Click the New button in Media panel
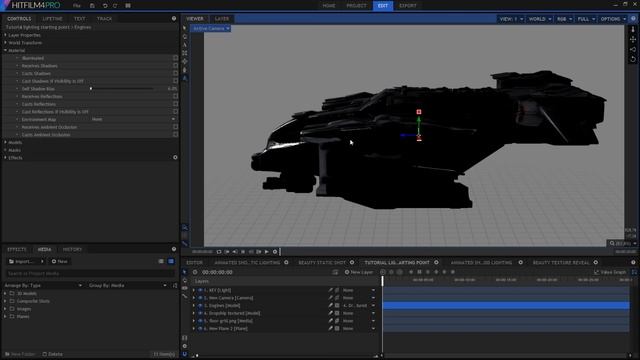Screen dimensions: 640x360 60,261
